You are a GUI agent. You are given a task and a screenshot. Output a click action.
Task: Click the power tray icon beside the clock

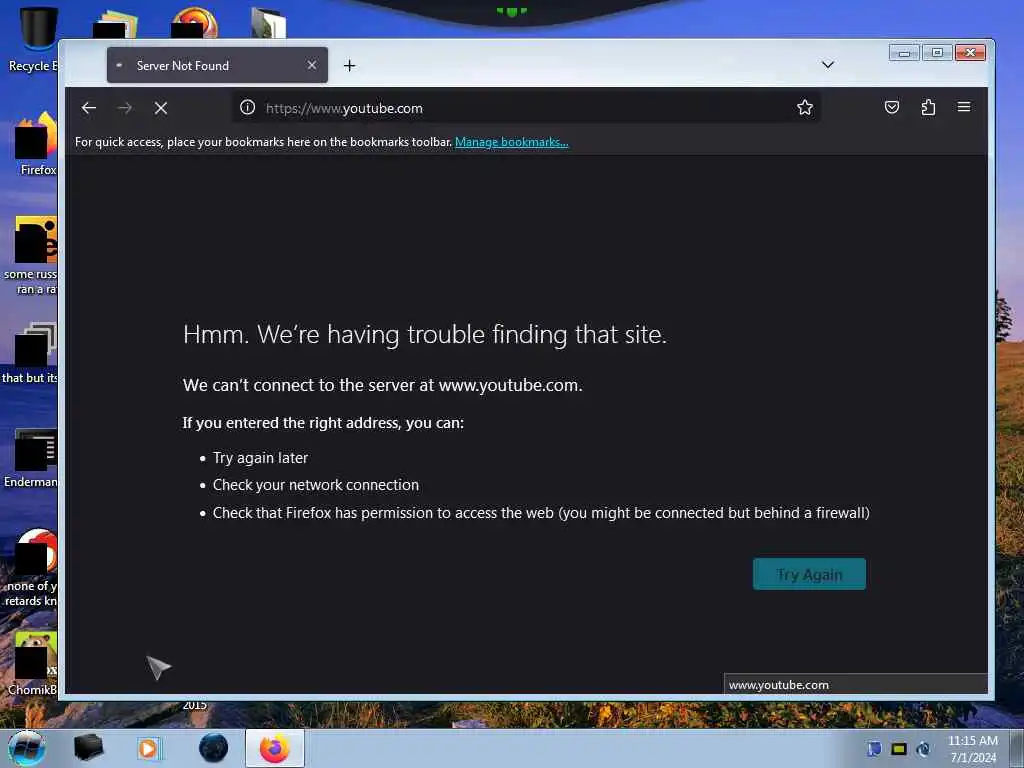pos(923,749)
